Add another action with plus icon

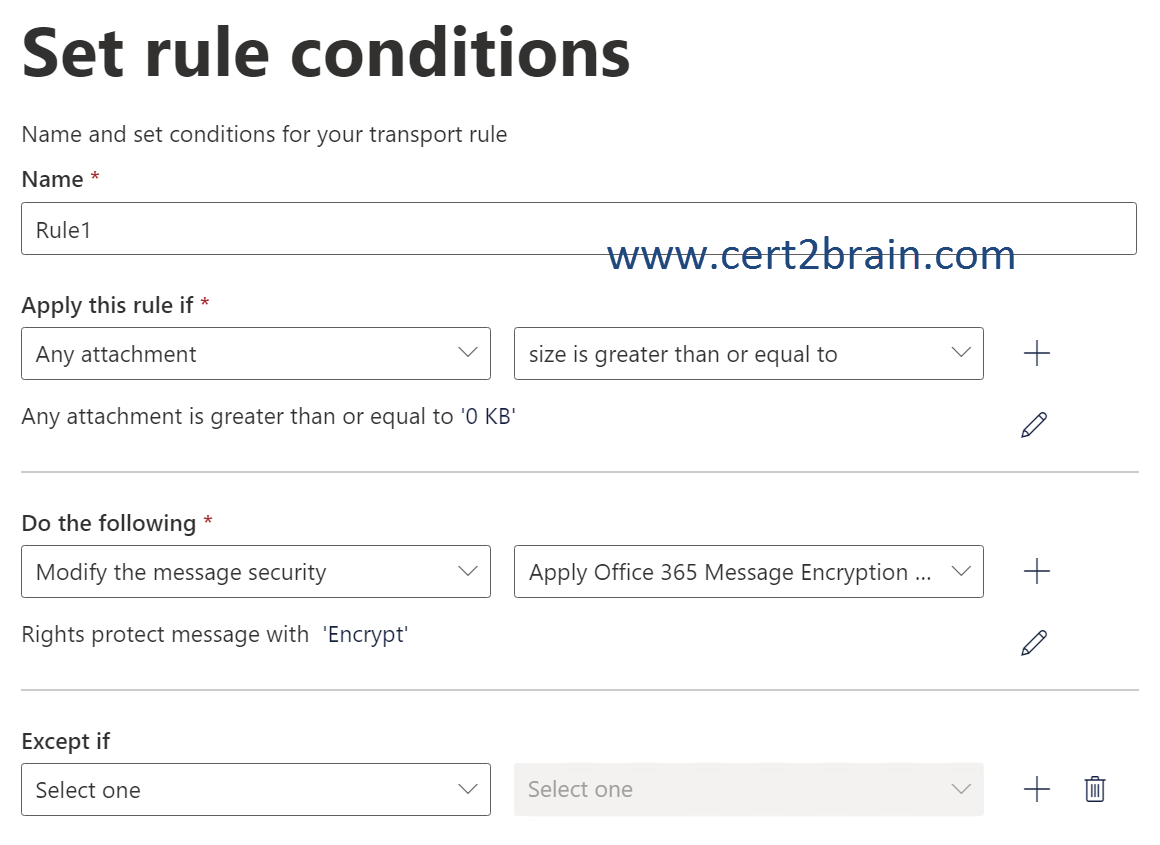tap(1036, 571)
